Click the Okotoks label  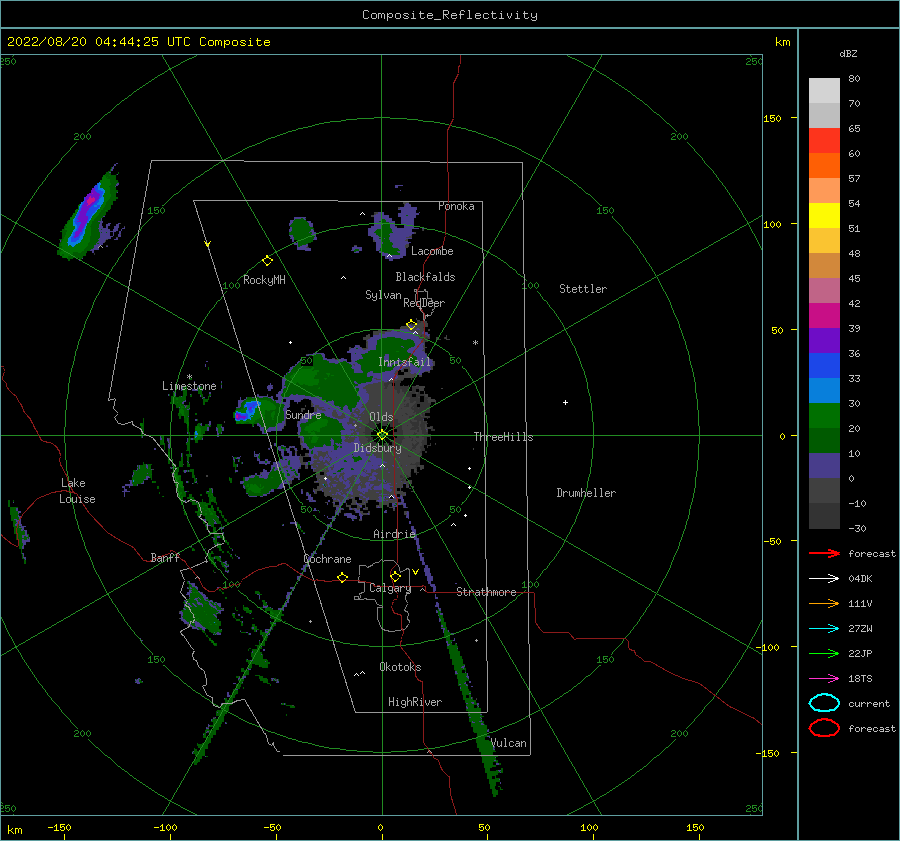pyautogui.click(x=400, y=666)
